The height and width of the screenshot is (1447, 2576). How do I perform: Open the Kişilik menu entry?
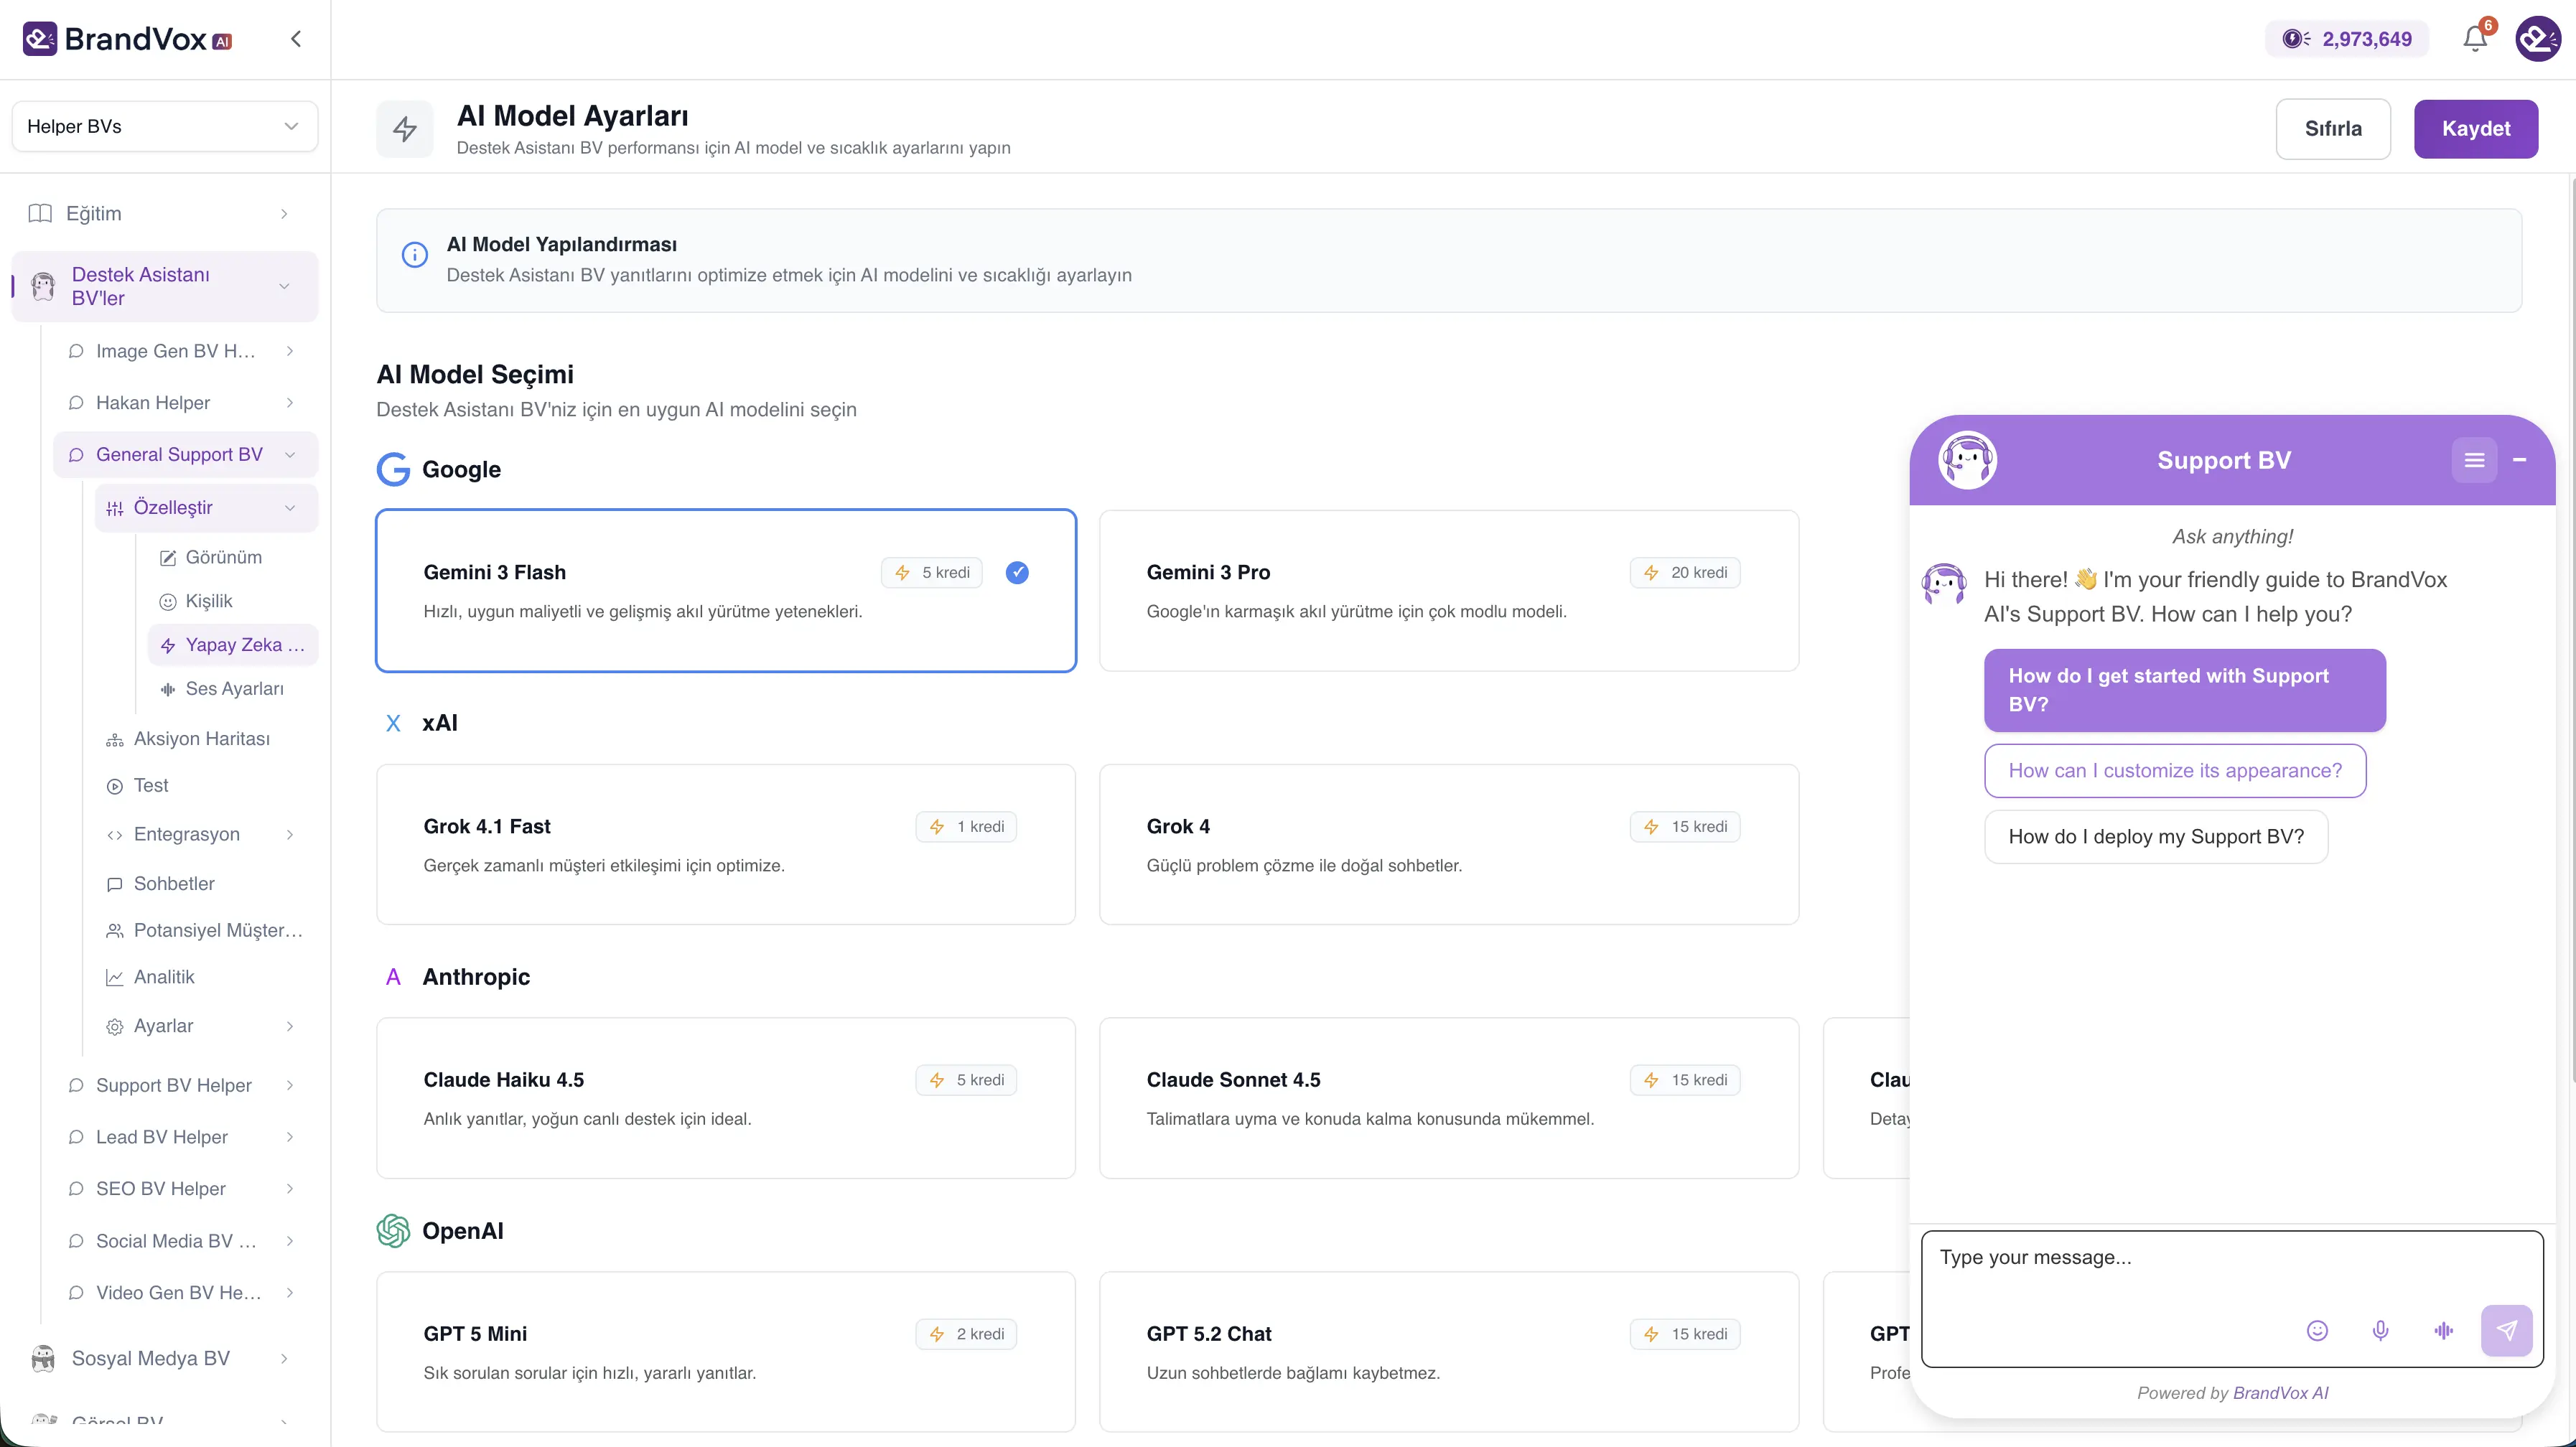coord(208,601)
